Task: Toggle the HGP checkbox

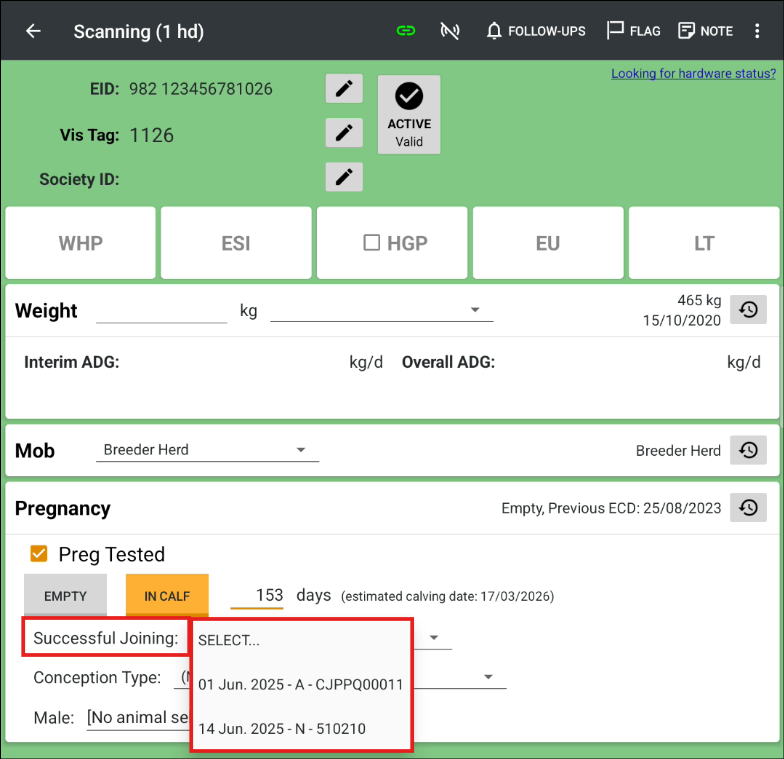Action: tap(371, 243)
